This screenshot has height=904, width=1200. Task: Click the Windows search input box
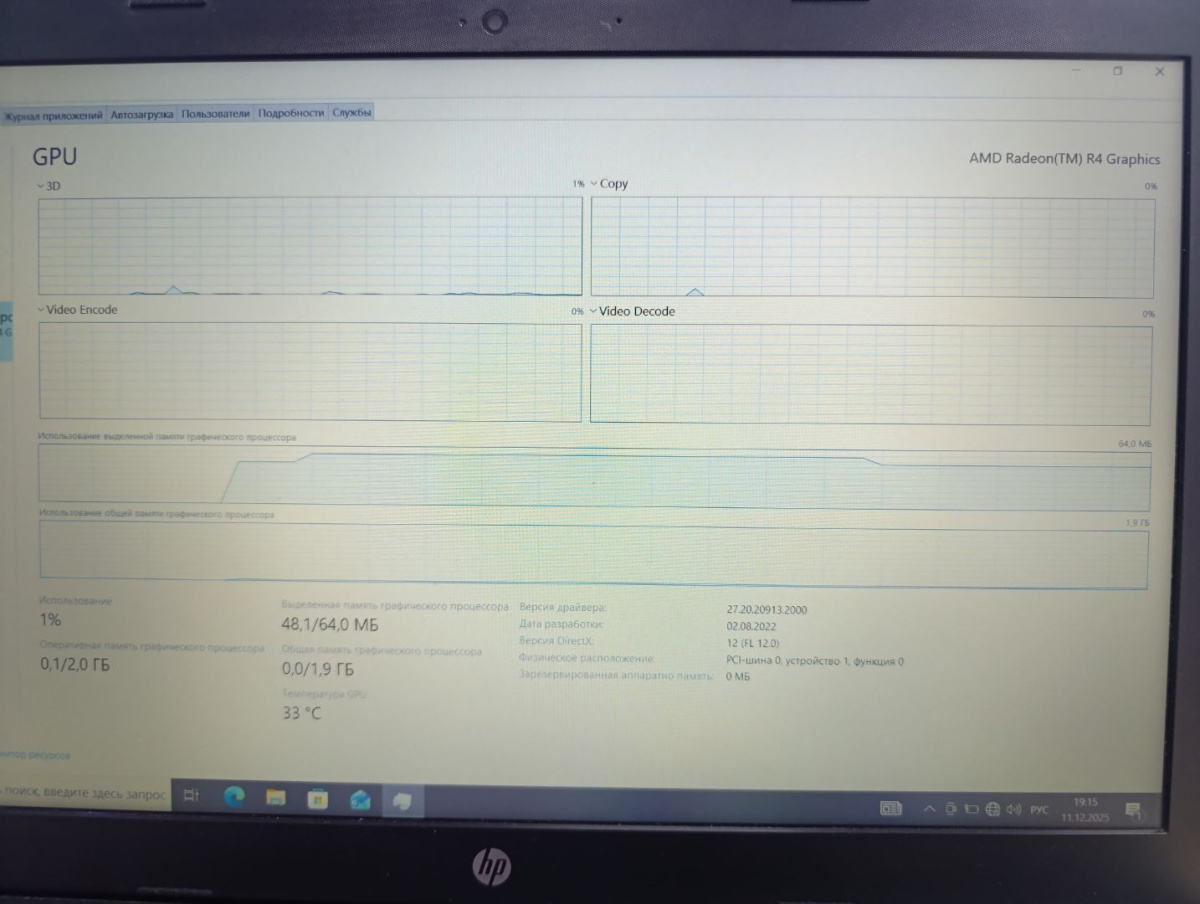click(85, 793)
